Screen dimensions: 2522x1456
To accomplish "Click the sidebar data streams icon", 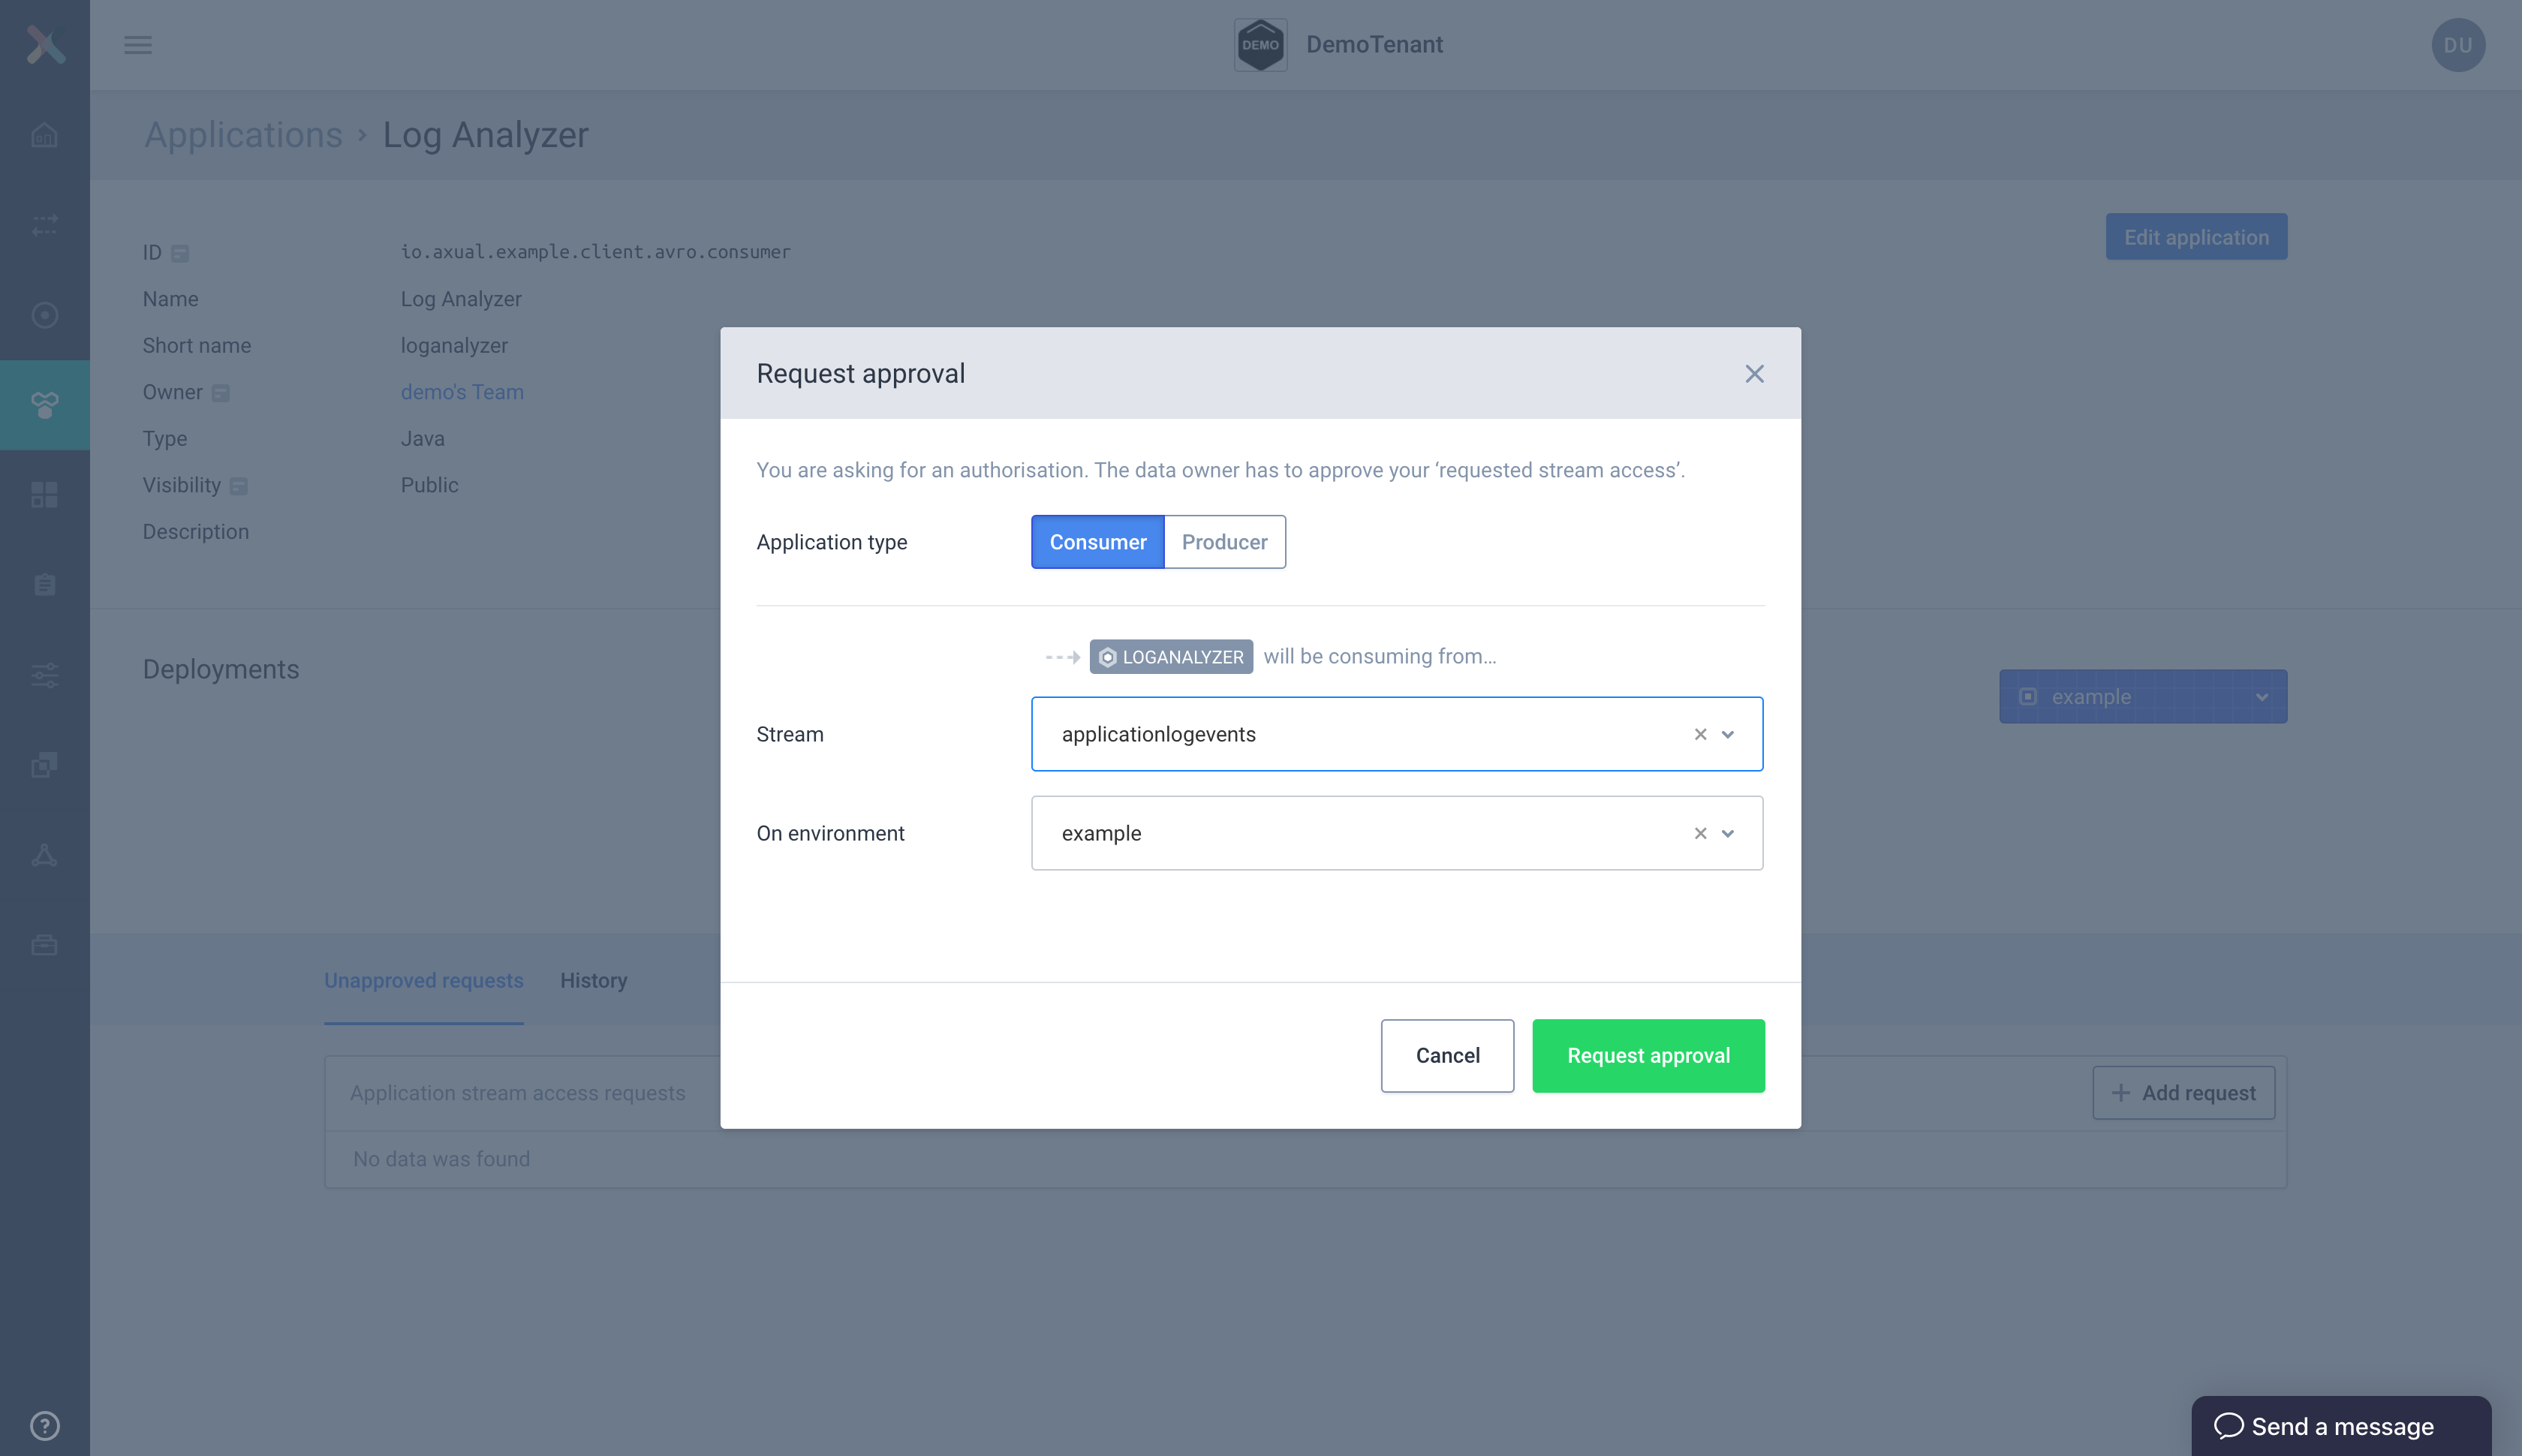I will point(45,224).
